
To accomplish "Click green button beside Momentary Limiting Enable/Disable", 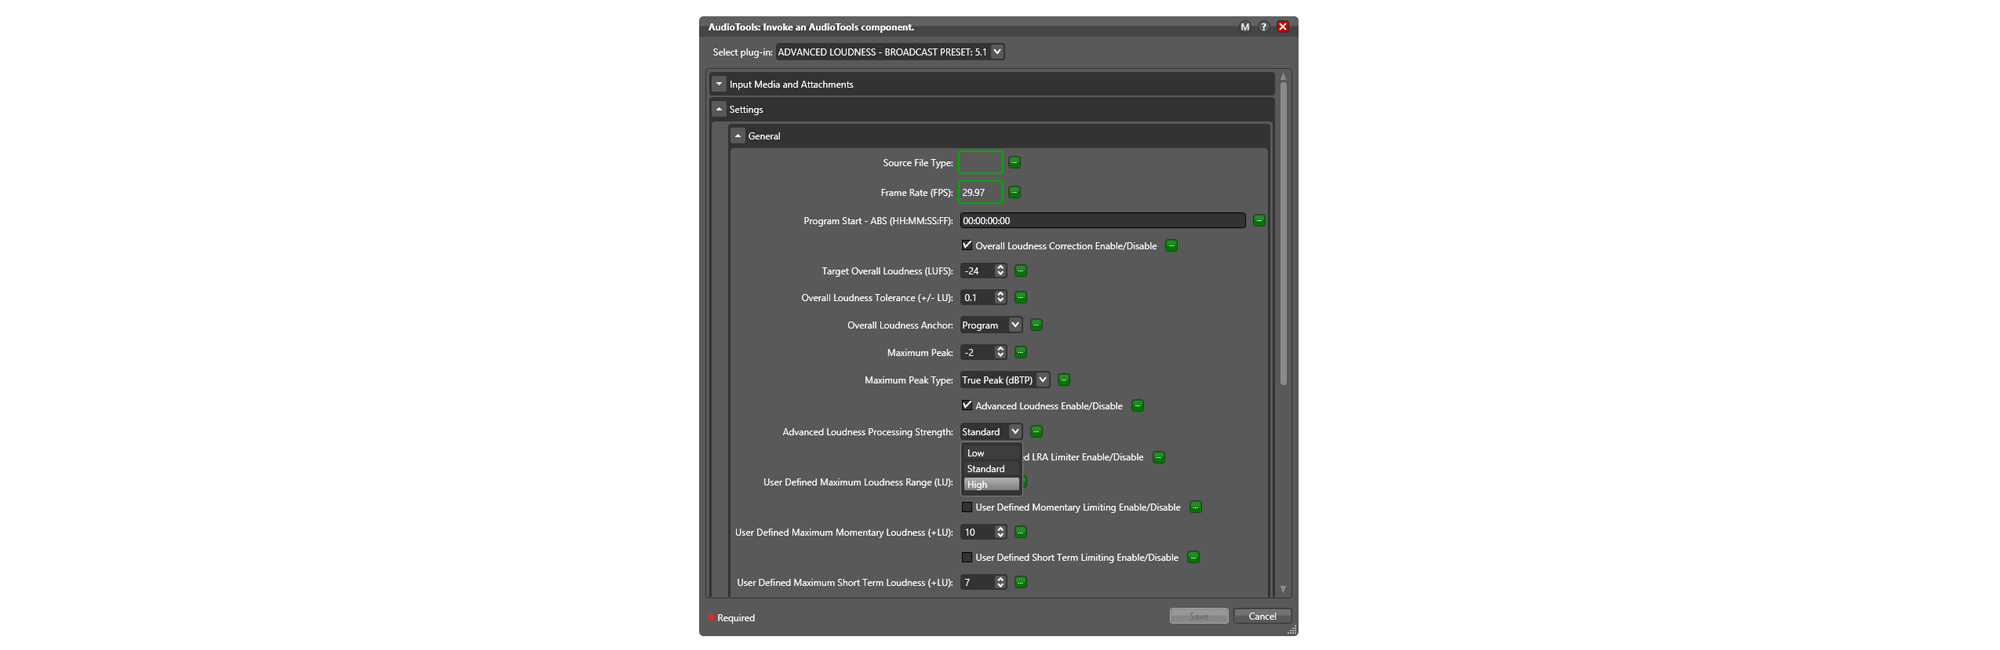I will pyautogui.click(x=1195, y=507).
